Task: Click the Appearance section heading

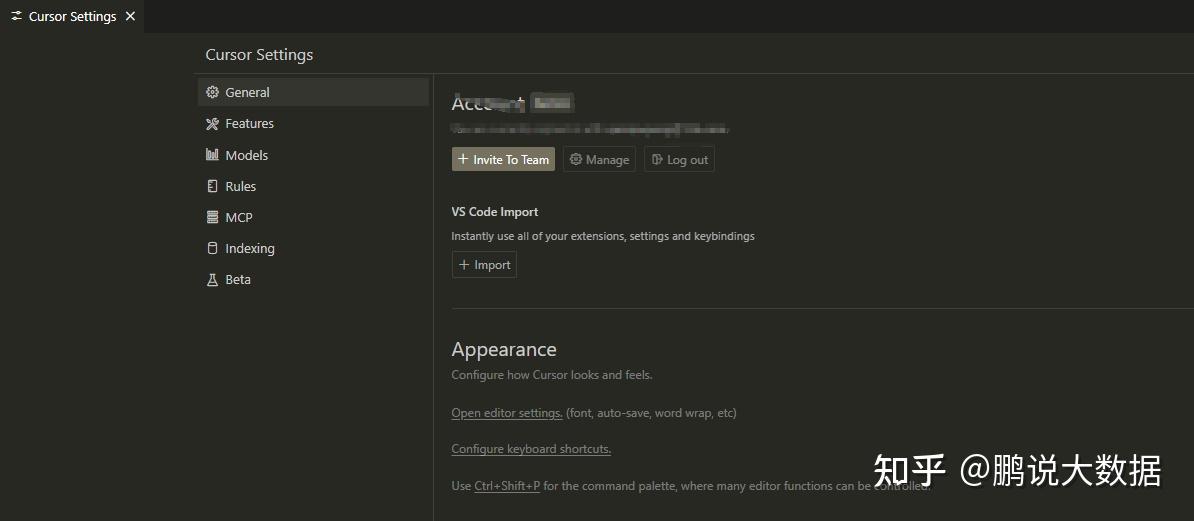Action: (504, 350)
